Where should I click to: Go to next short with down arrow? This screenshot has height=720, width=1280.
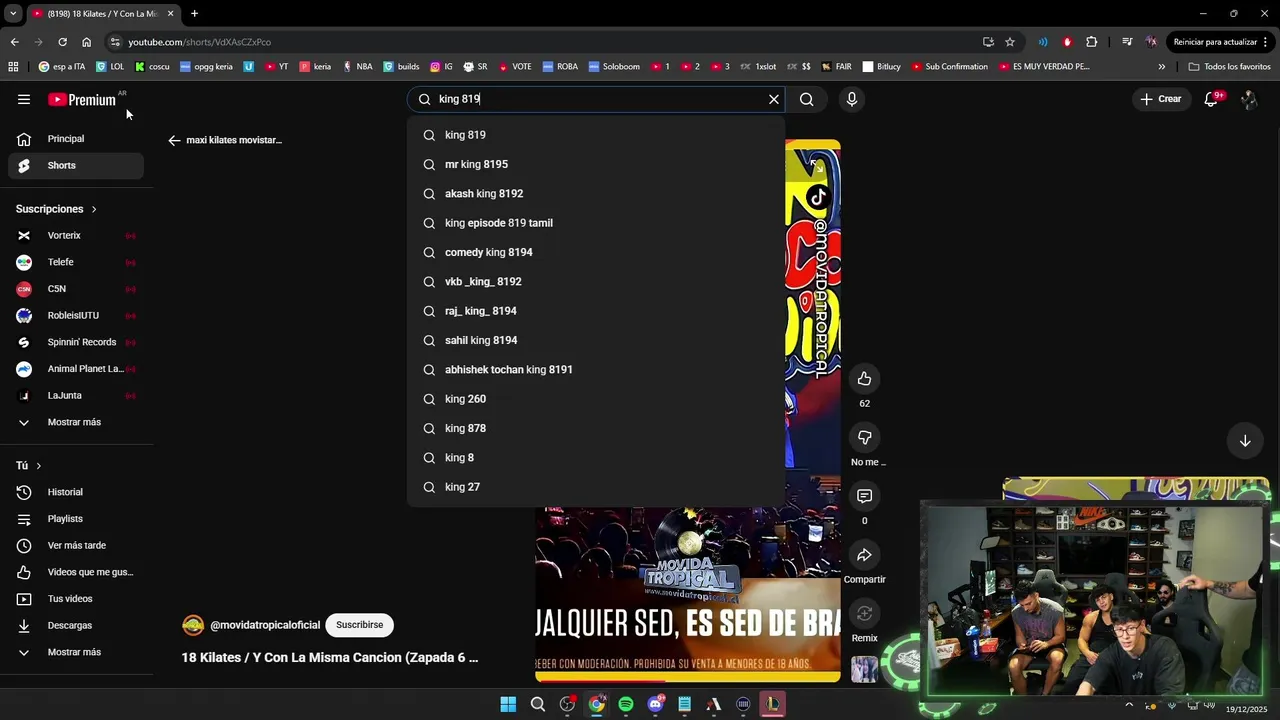coord(1245,441)
